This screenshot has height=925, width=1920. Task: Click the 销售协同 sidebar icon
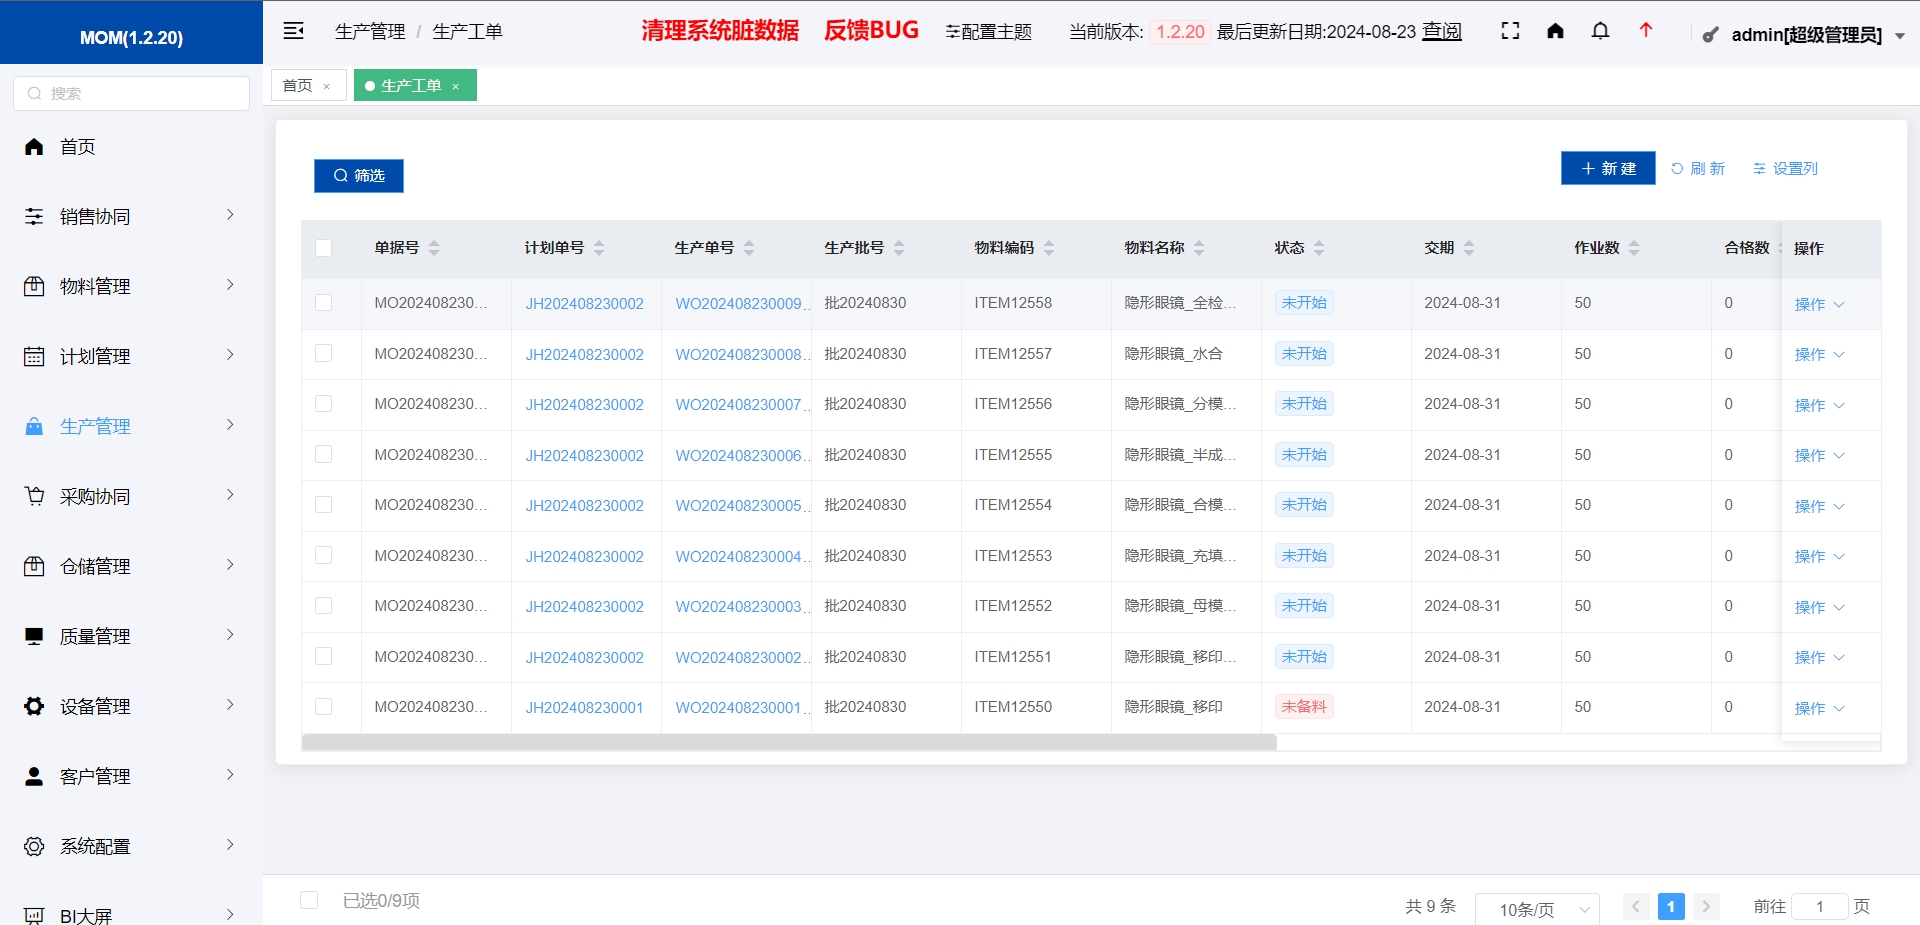tap(34, 217)
